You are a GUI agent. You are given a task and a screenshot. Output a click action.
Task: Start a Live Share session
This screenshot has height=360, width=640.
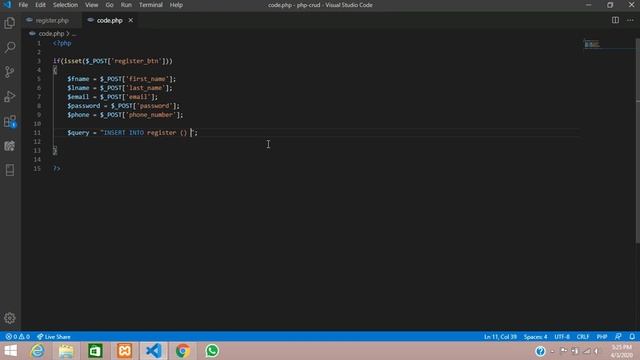pos(53,337)
